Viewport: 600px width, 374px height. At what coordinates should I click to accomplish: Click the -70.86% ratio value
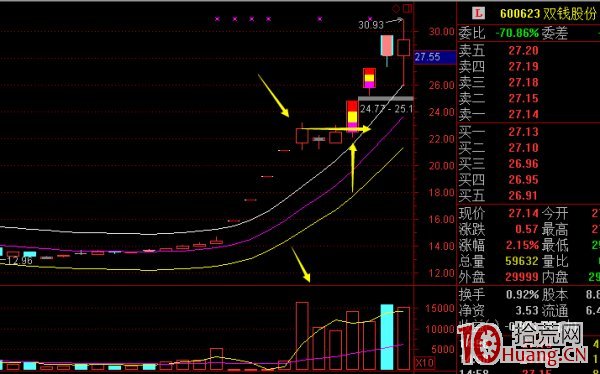(517, 34)
